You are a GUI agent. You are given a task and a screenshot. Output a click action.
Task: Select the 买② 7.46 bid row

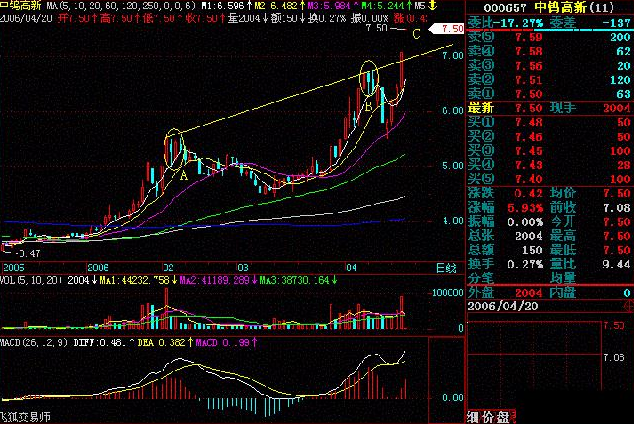point(549,137)
